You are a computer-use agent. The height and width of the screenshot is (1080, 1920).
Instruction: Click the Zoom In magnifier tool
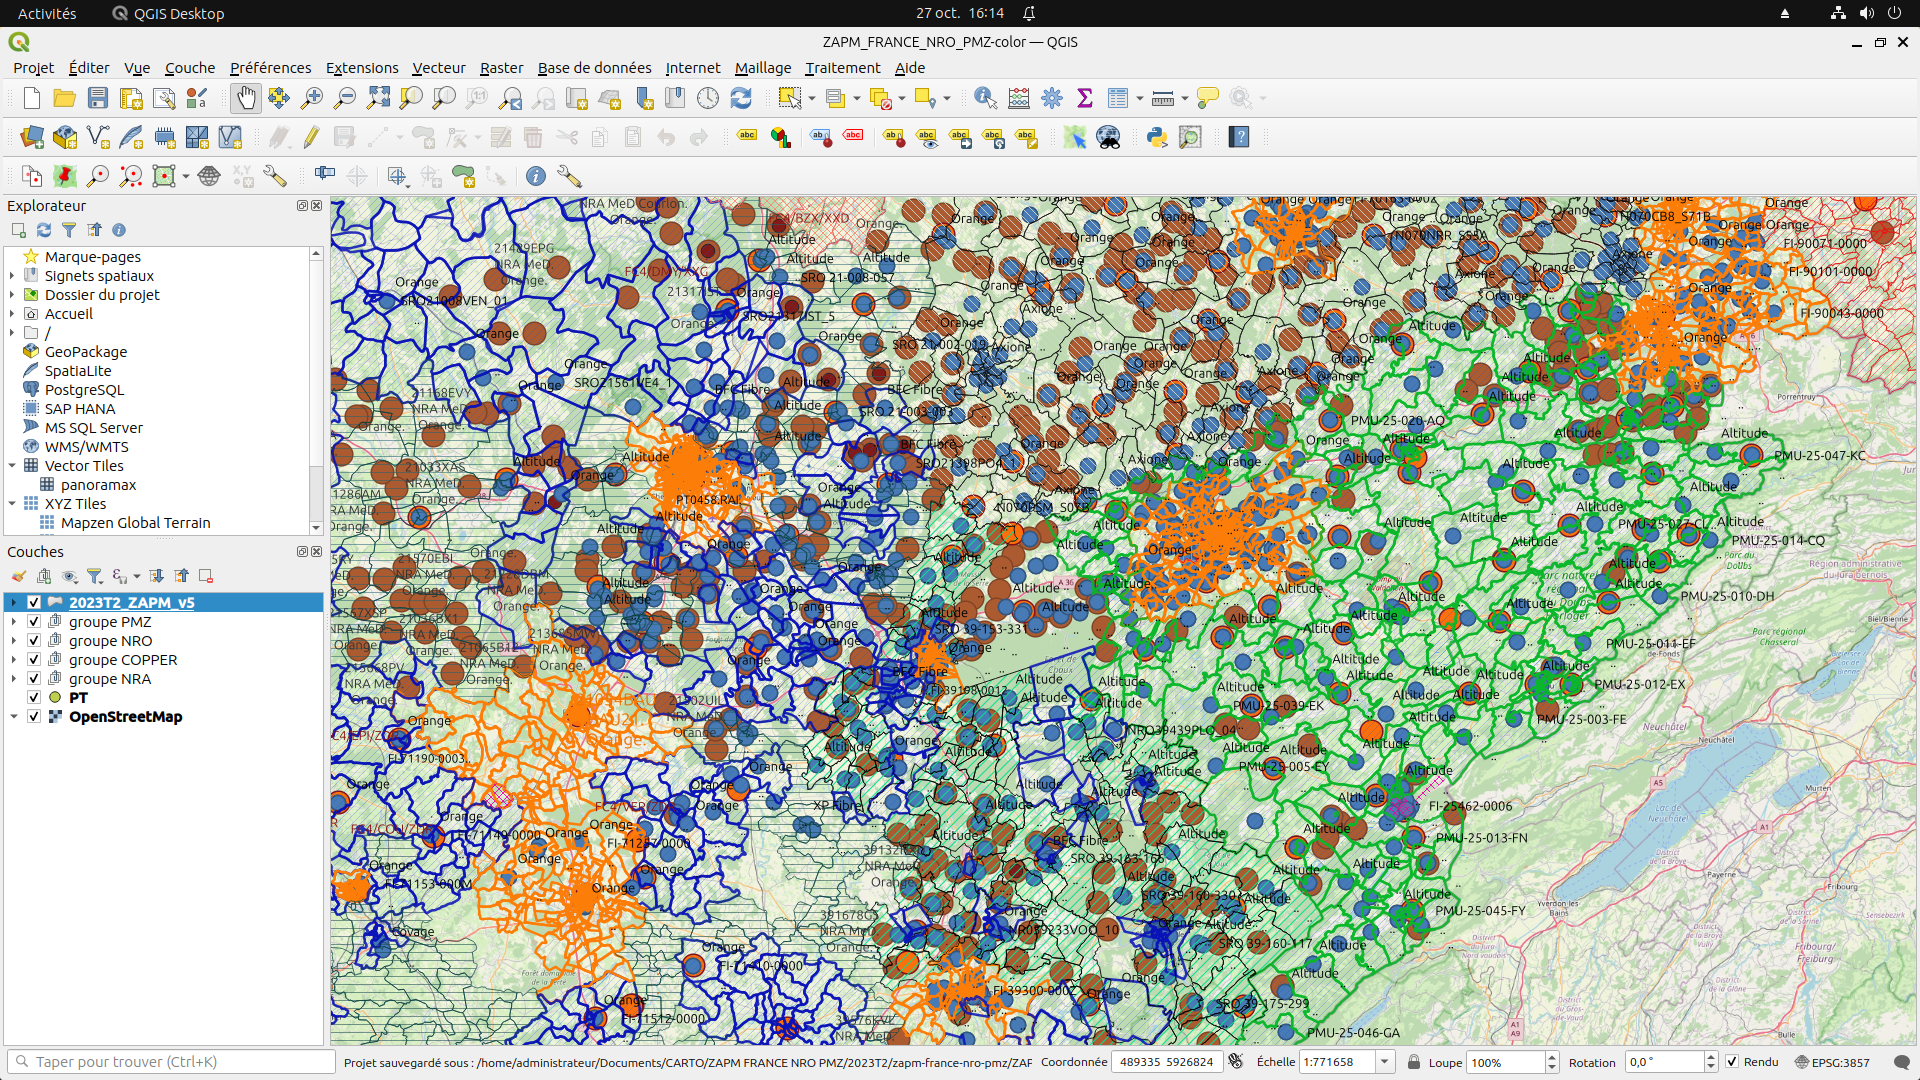pyautogui.click(x=312, y=98)
